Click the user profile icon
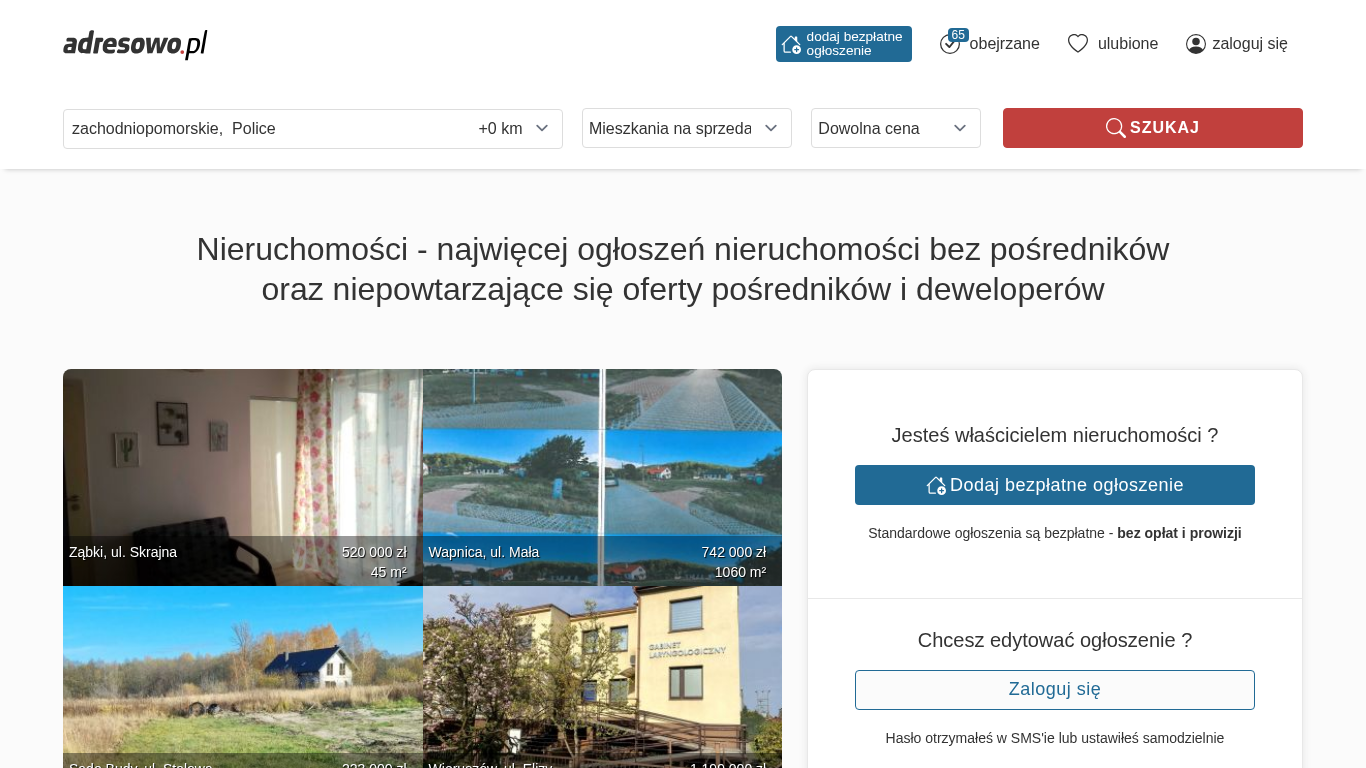 click(1195, 44)
